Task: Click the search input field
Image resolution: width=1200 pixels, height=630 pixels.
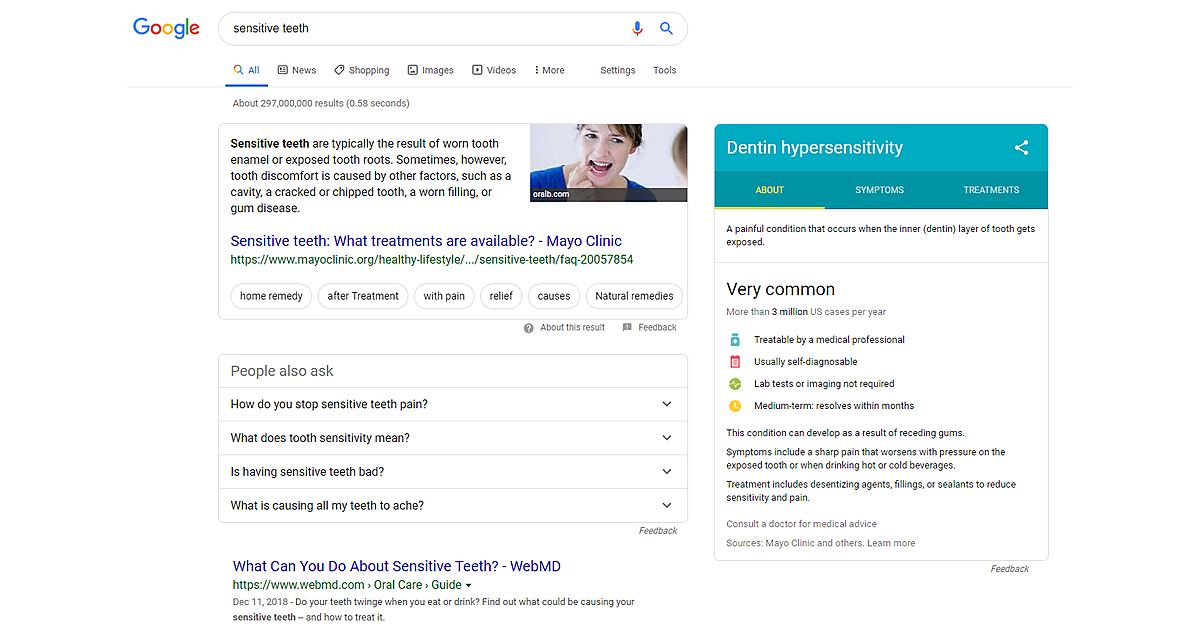Action: [x=420, y=29]
